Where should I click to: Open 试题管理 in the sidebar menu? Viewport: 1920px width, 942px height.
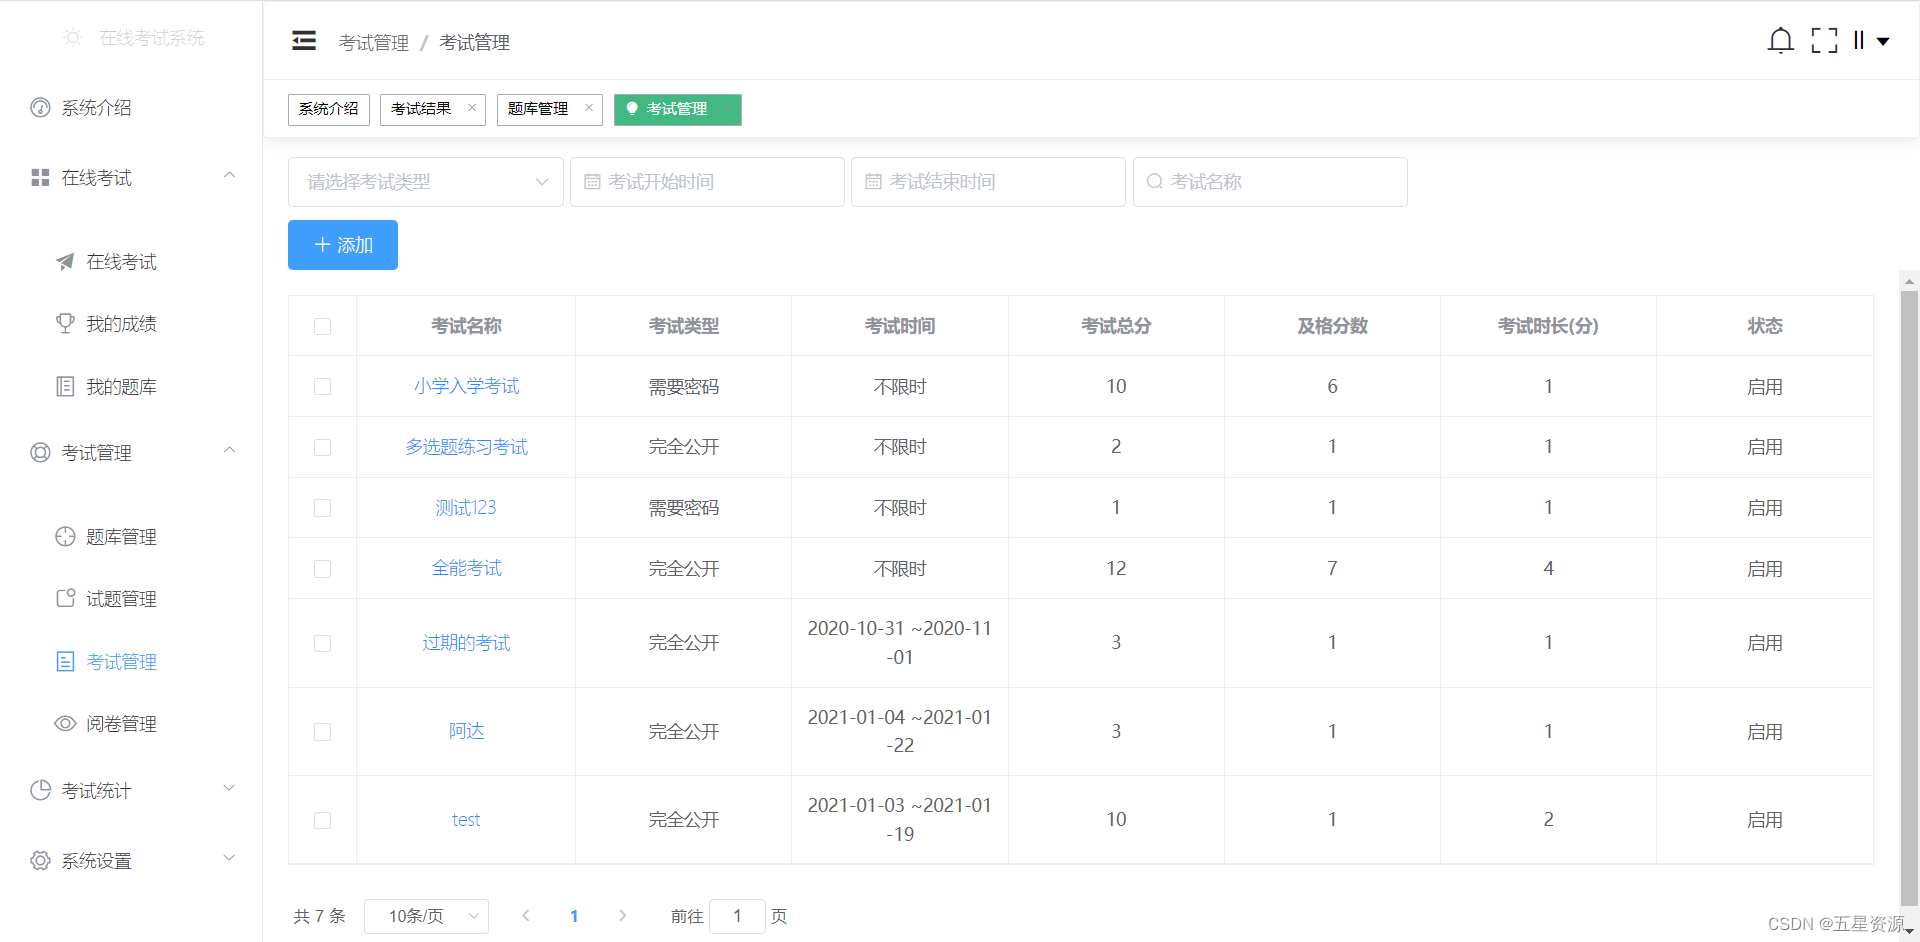pos(121,599)
